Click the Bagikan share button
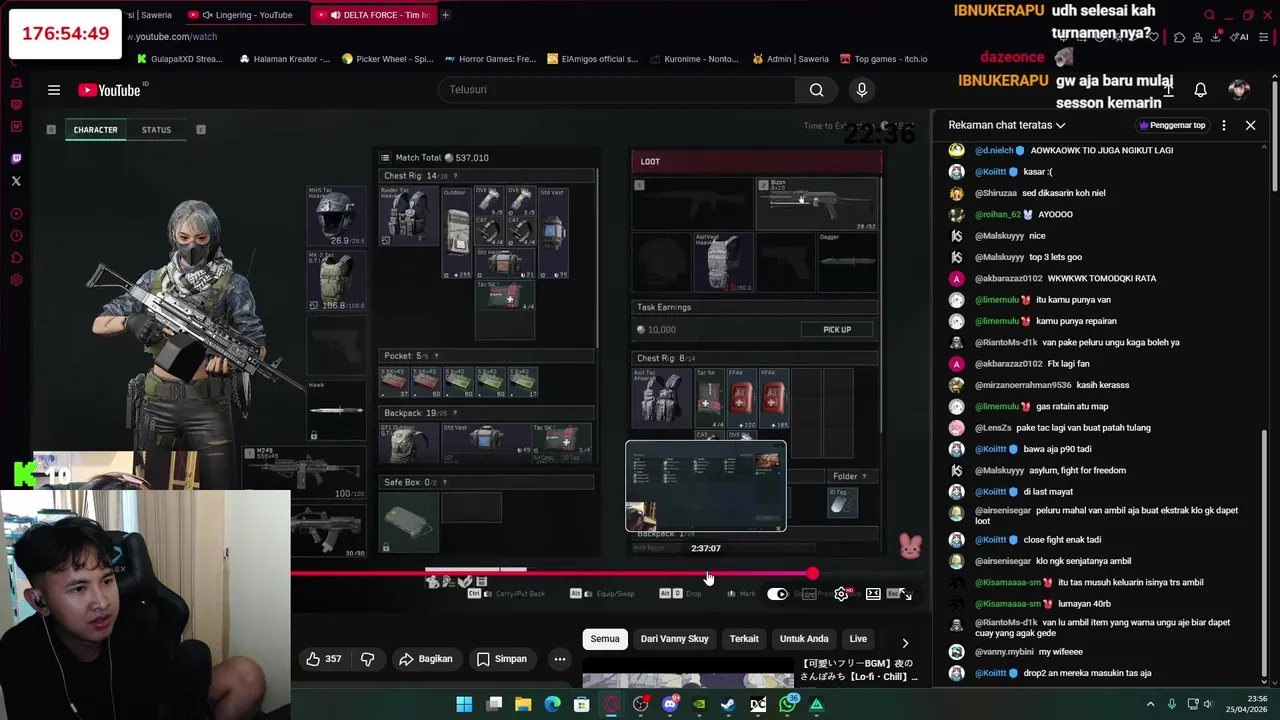Viewport: 1280px width, 720px height. tap(425, 659)
